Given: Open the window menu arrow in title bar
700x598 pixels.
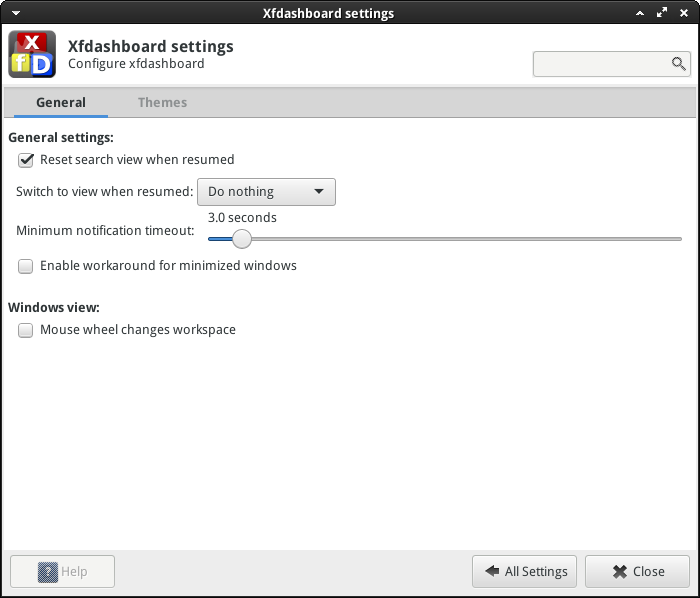Looking at the screenshot, I should [x=16, y=13].
